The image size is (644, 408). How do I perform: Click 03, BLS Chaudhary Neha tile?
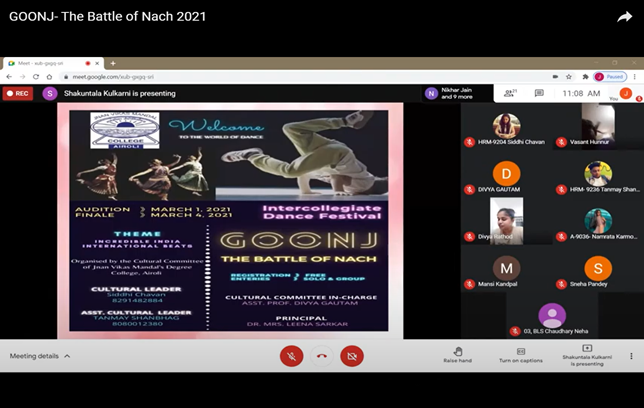pos(552,316)
